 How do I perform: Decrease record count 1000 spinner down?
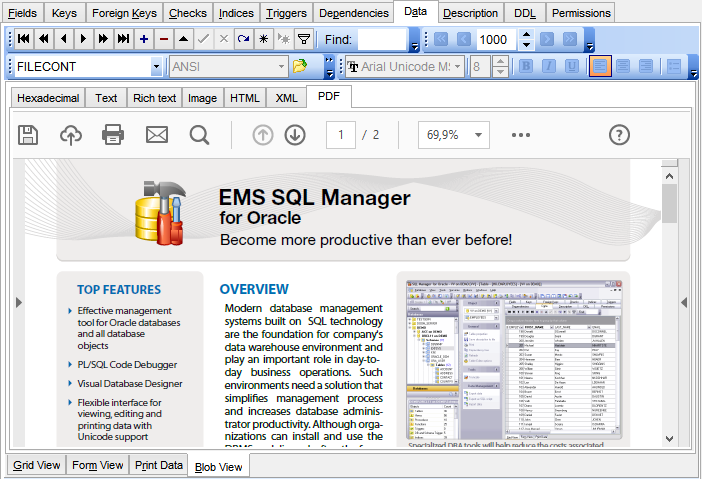point(527,45)
